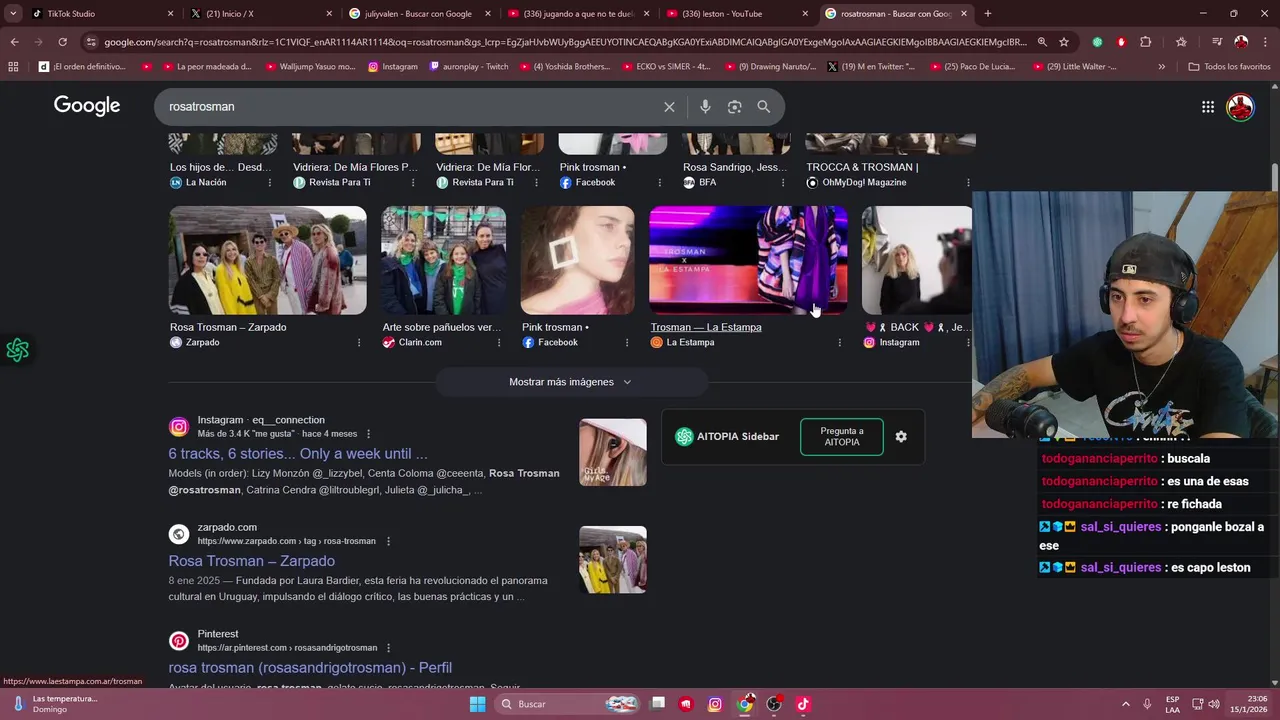Open the tab search dropdown arrow

coord(13,13)
